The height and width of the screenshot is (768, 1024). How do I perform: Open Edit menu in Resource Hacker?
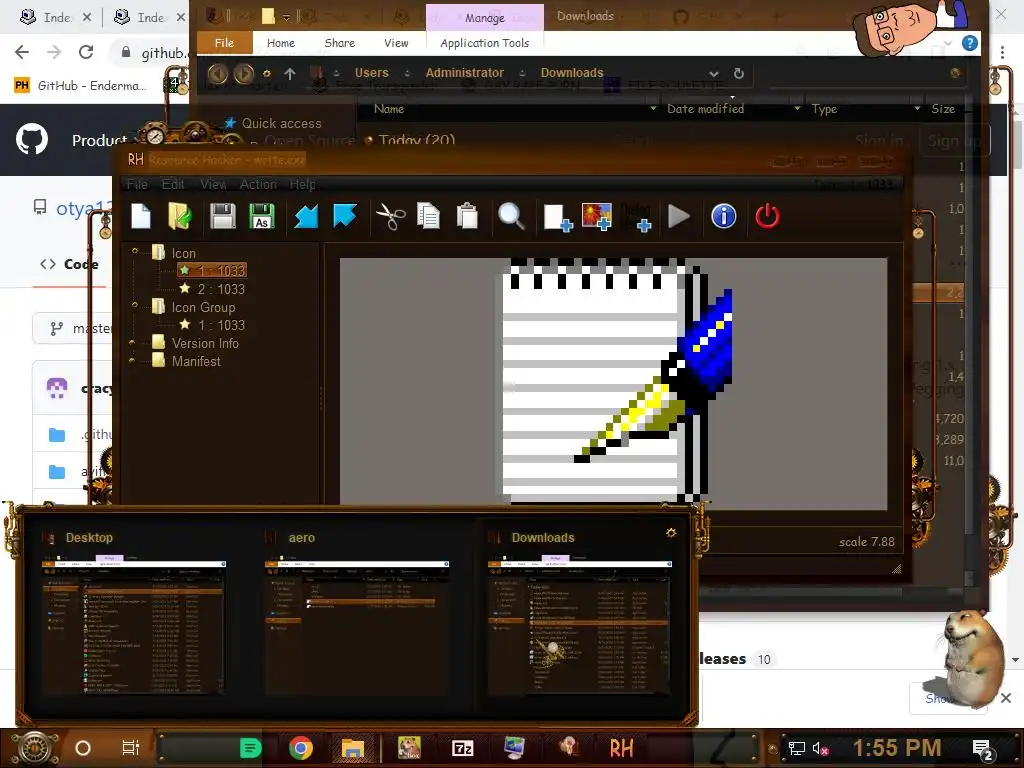click(173, 185)
